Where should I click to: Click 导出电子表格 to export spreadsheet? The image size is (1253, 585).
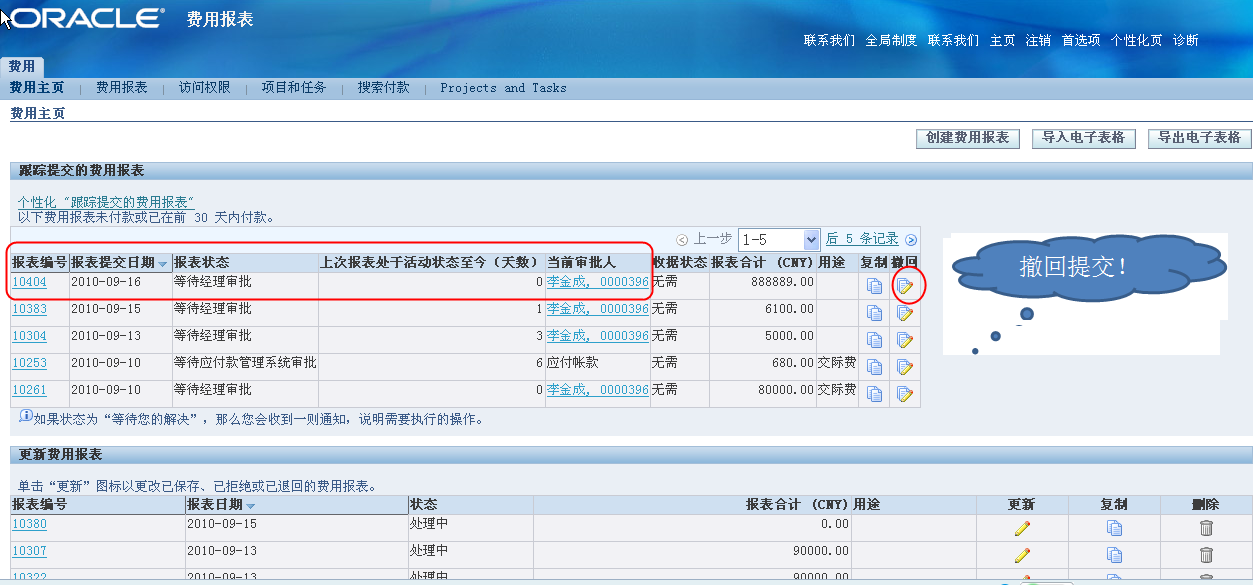[1199, 138]
